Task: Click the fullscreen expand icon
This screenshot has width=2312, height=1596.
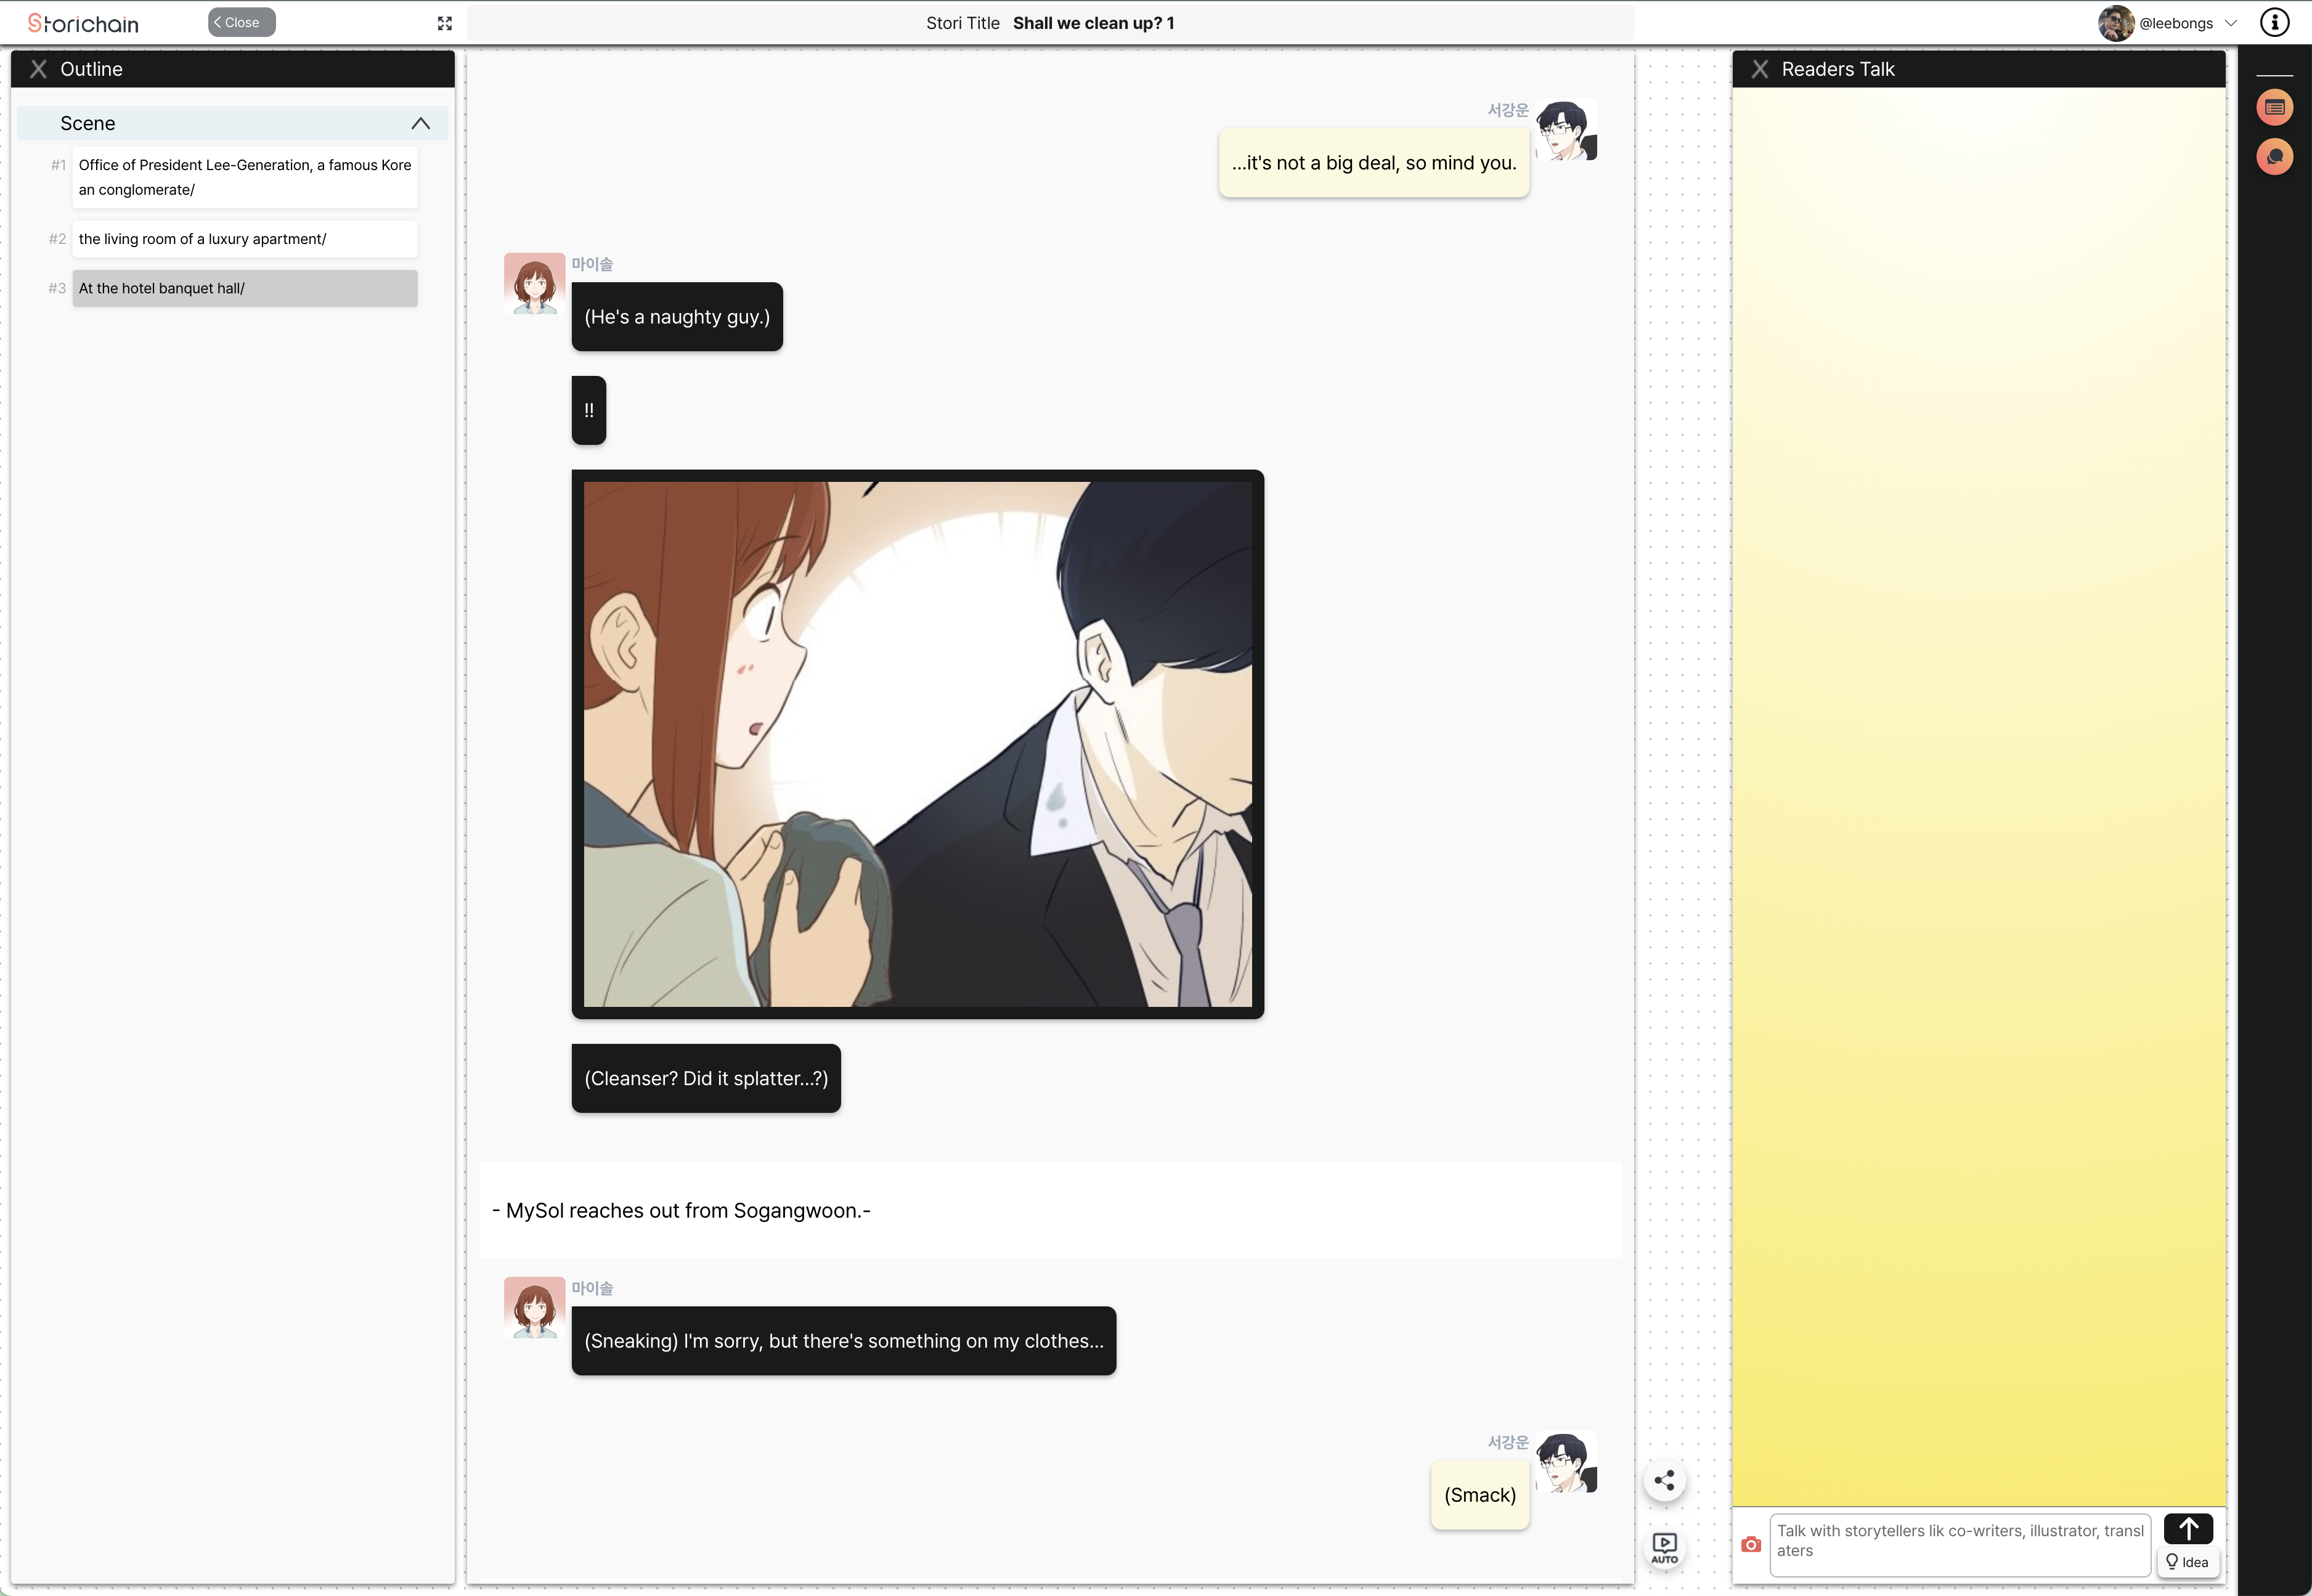Action: click(x=445, y=23)
